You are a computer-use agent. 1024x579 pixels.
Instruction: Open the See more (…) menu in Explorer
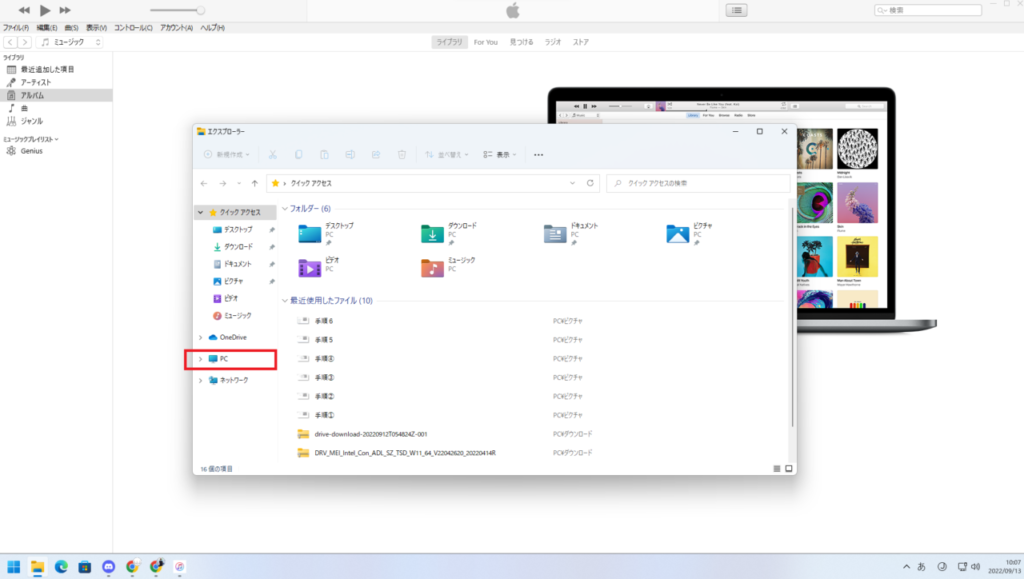click(x=538, y=155)
